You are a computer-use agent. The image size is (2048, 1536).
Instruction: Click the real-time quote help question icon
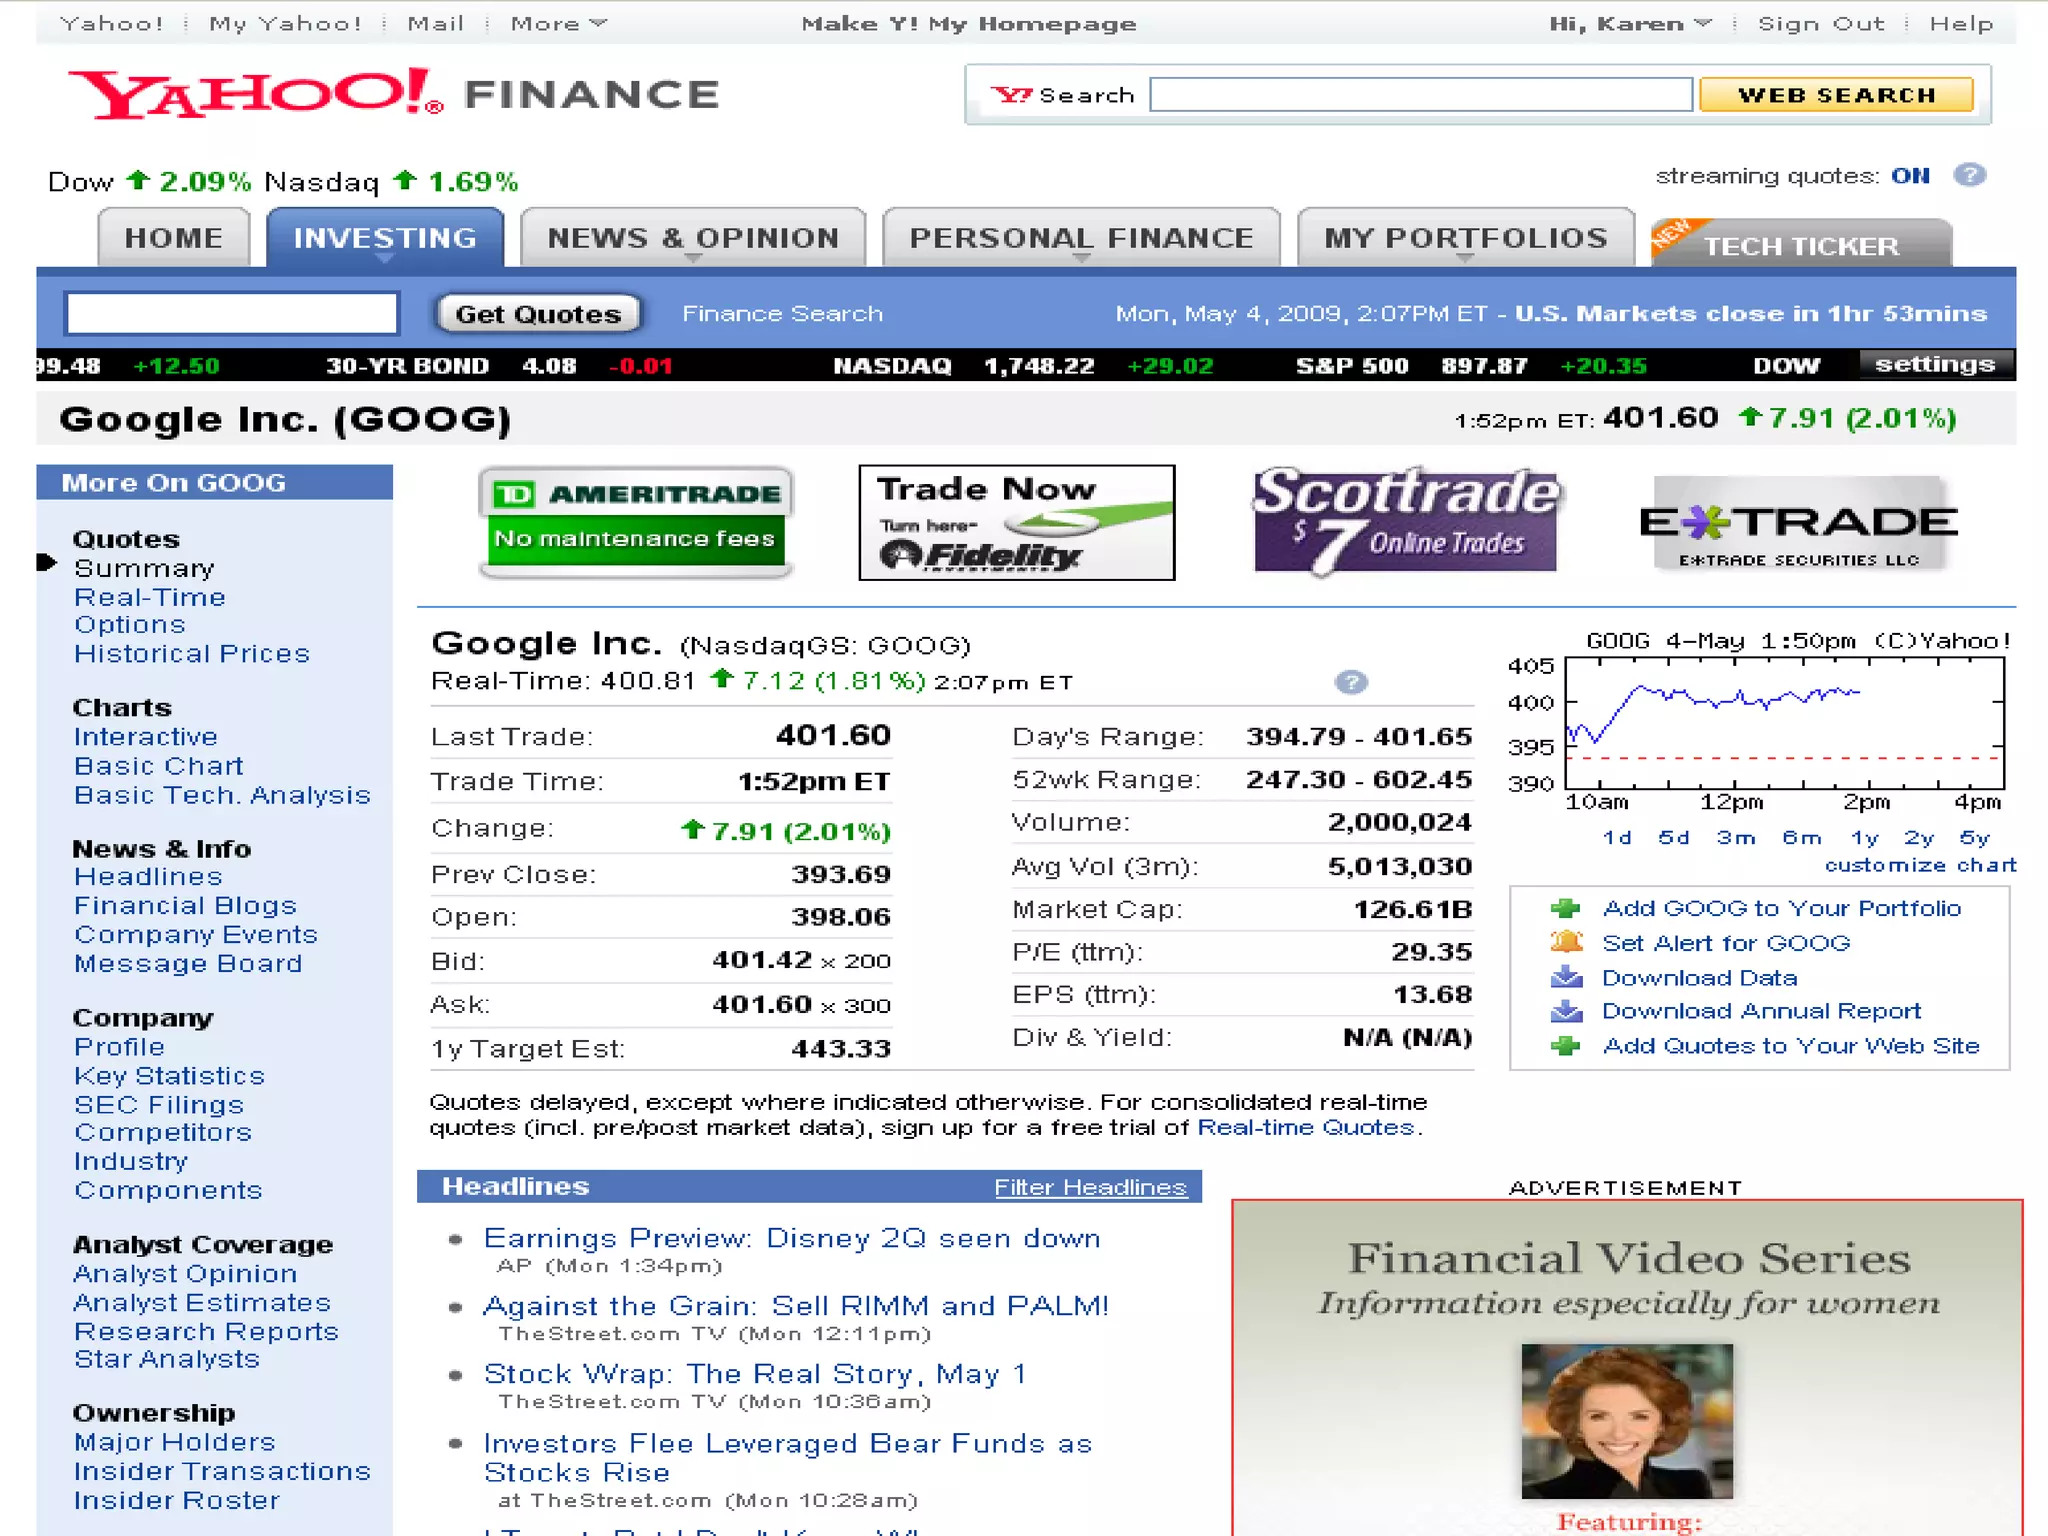click(1351, 682)
